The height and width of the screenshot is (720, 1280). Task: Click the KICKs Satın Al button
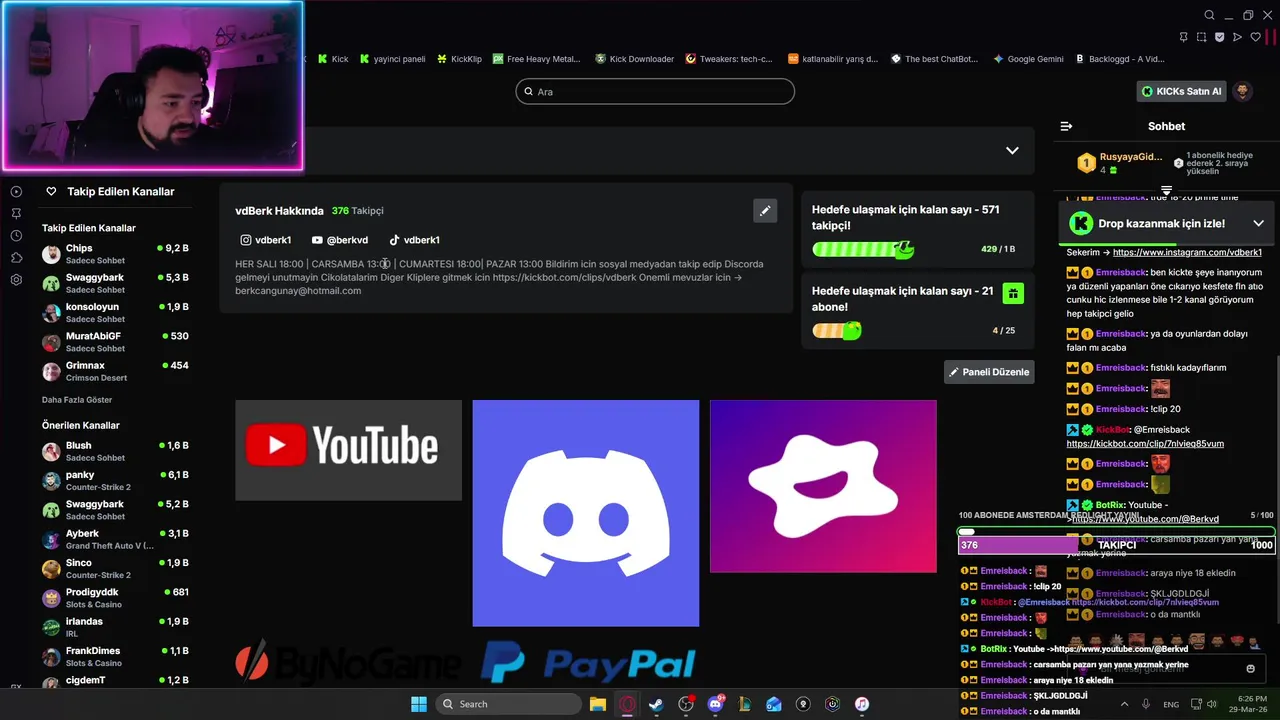pyautogui.click(x=1181, y=91)
